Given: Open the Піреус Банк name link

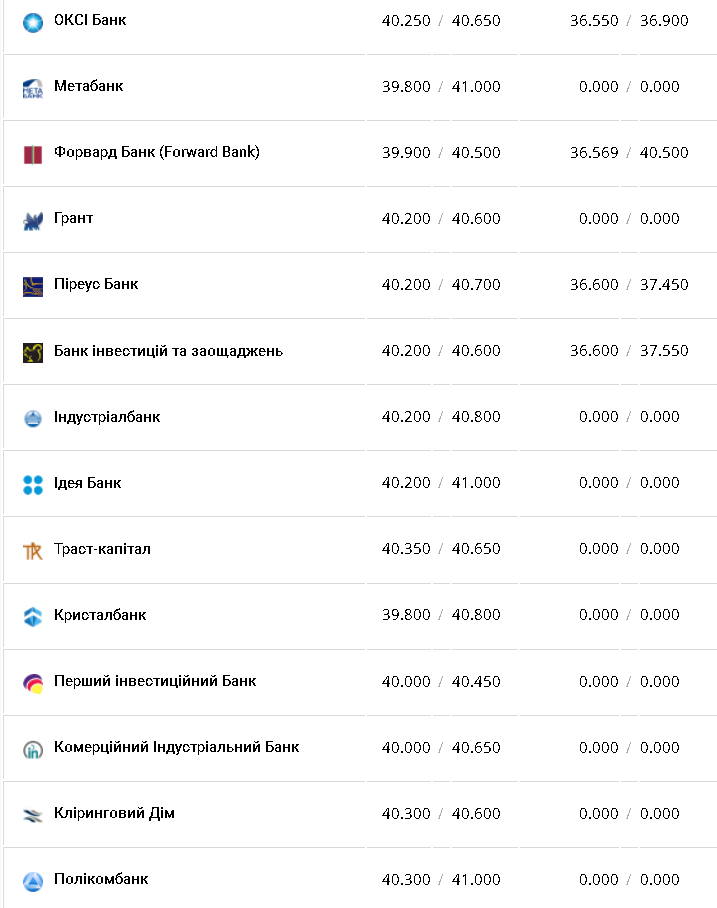Looking at the screenshot, I should click(x=96, y=284).
